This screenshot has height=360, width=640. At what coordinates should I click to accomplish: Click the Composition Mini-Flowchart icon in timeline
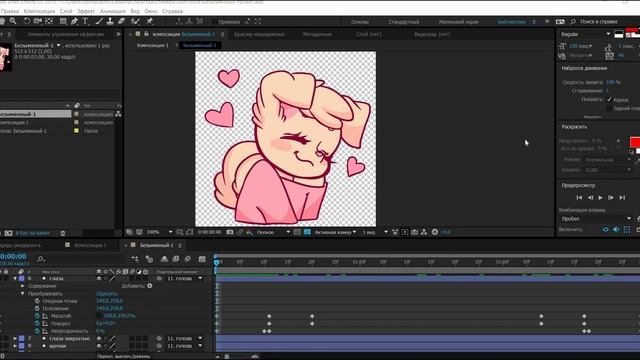pos(135,259)
